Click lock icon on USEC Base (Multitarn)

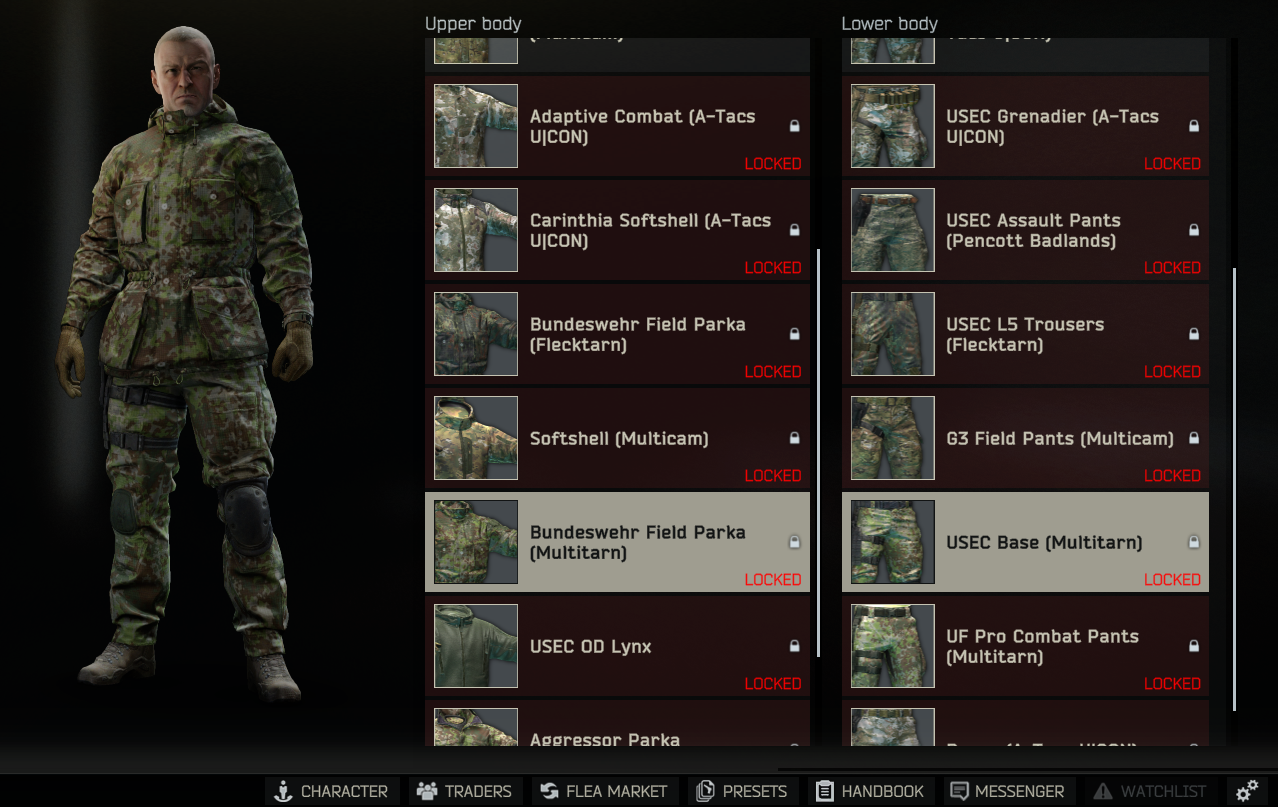(1193, 542)
